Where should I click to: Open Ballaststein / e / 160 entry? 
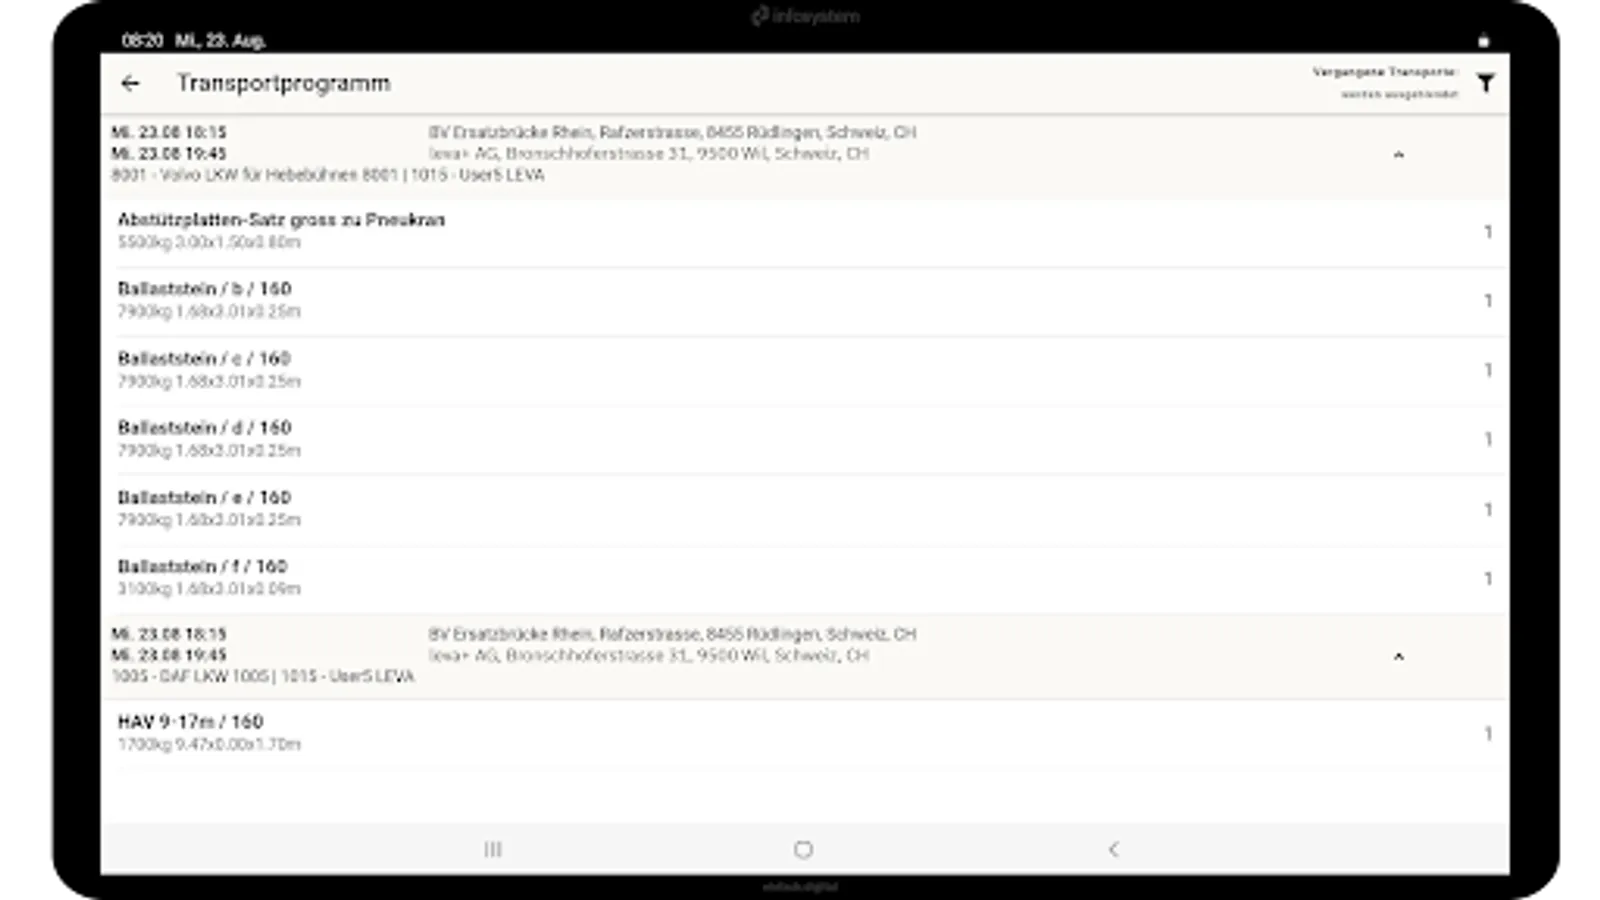point(805,509)
